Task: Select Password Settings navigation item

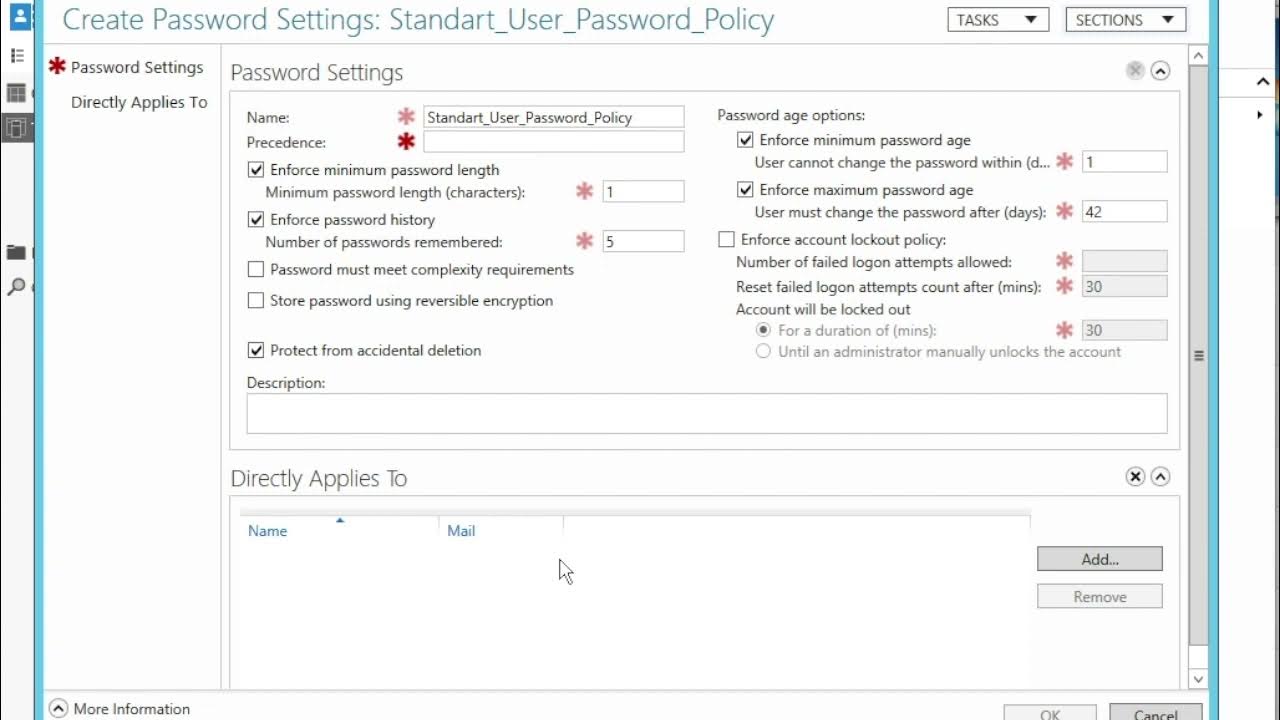Action: tap(137, 67)
